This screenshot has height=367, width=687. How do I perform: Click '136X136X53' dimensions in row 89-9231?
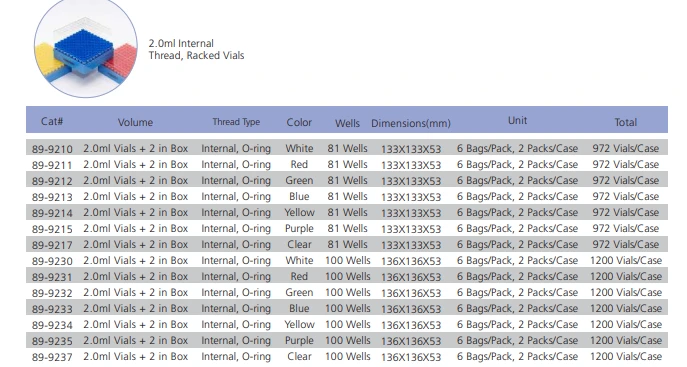tap(411, 277)
